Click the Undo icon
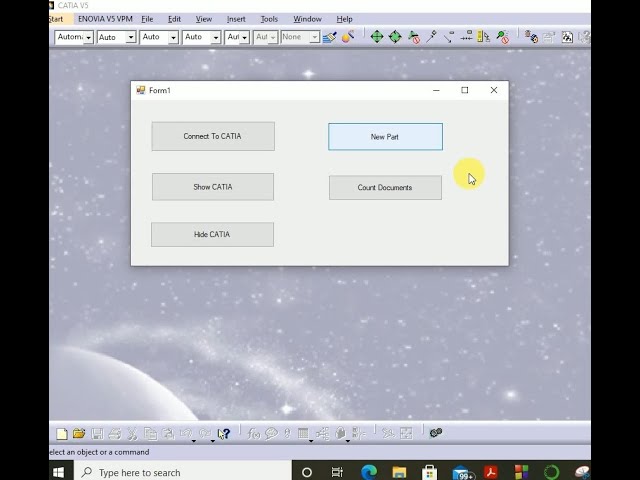 186,433
